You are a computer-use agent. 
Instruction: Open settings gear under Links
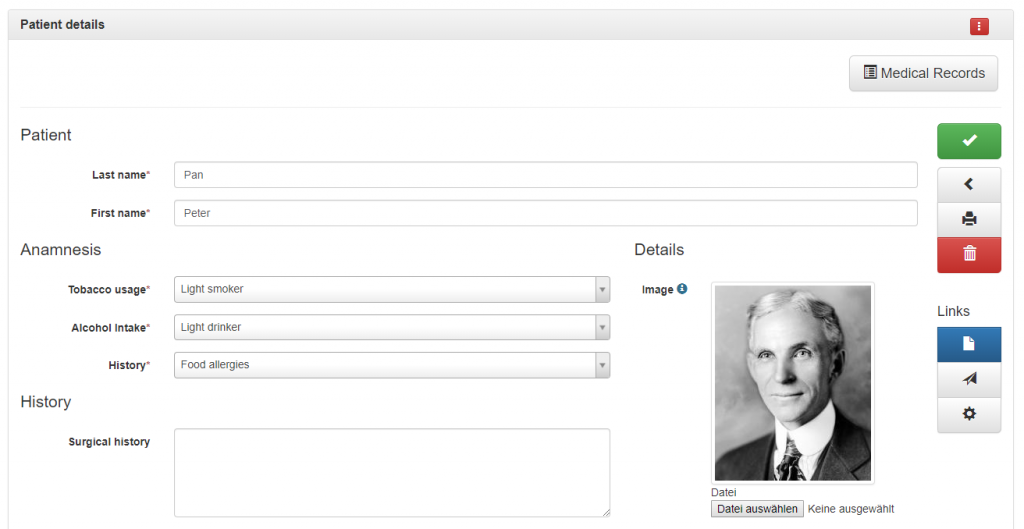point(968,414)
